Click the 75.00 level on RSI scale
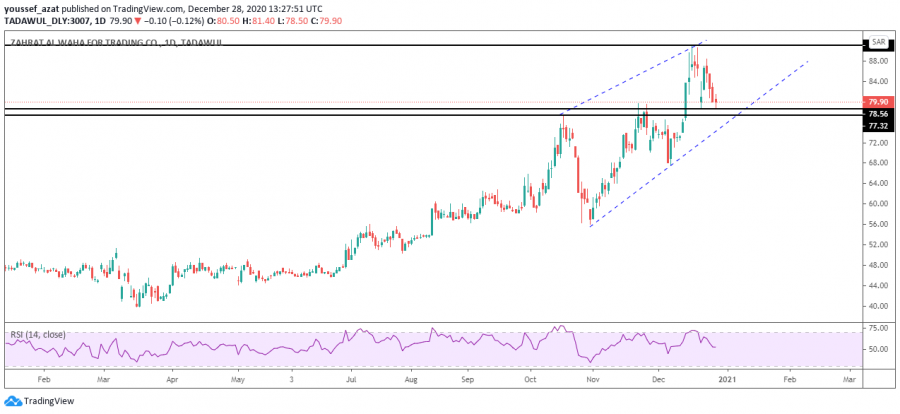The height and width of the screenshot is (414, 900). tap(878, 328)
